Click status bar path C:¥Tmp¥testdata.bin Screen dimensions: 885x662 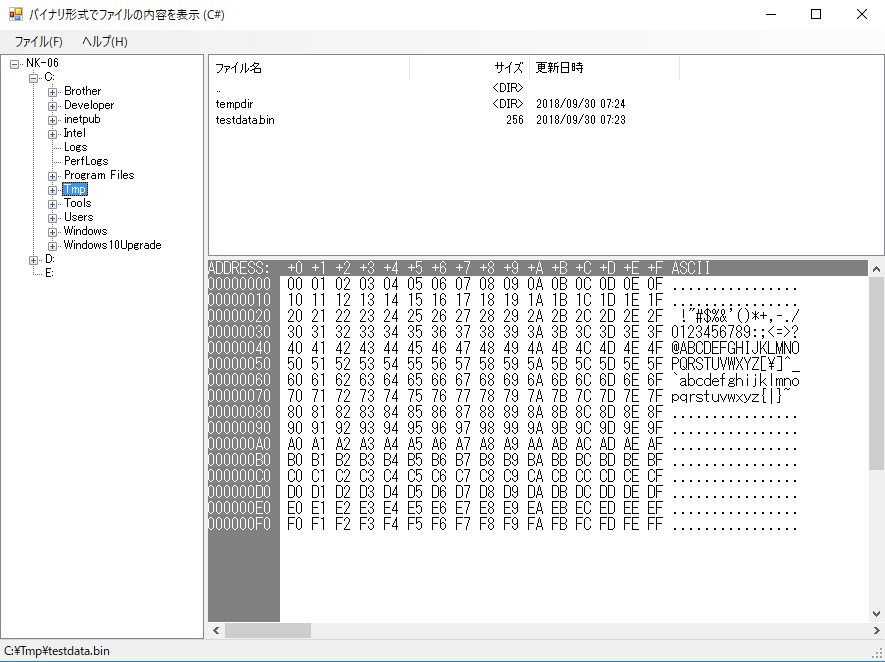tap(57, 651)
